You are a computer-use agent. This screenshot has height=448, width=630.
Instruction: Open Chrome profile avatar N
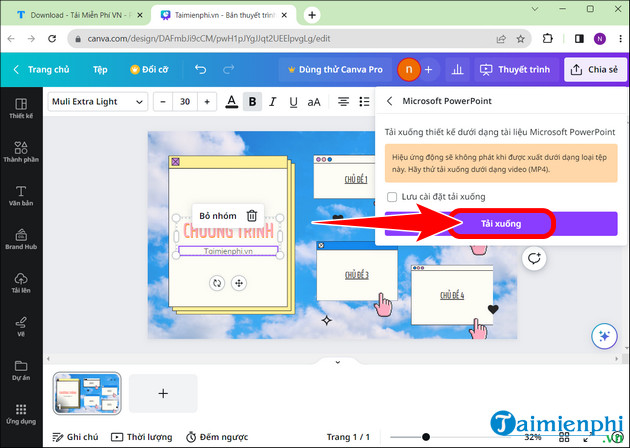(600, 39)
